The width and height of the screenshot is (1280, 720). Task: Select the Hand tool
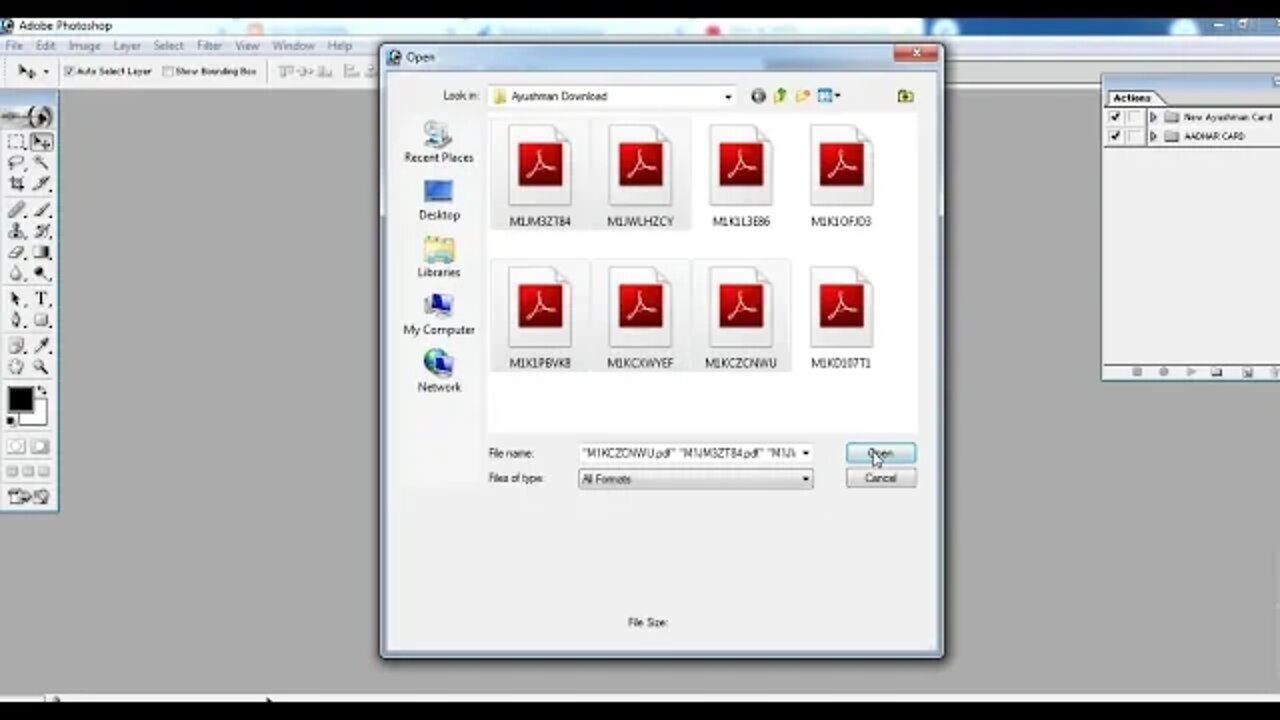click(x=17, y=367)
